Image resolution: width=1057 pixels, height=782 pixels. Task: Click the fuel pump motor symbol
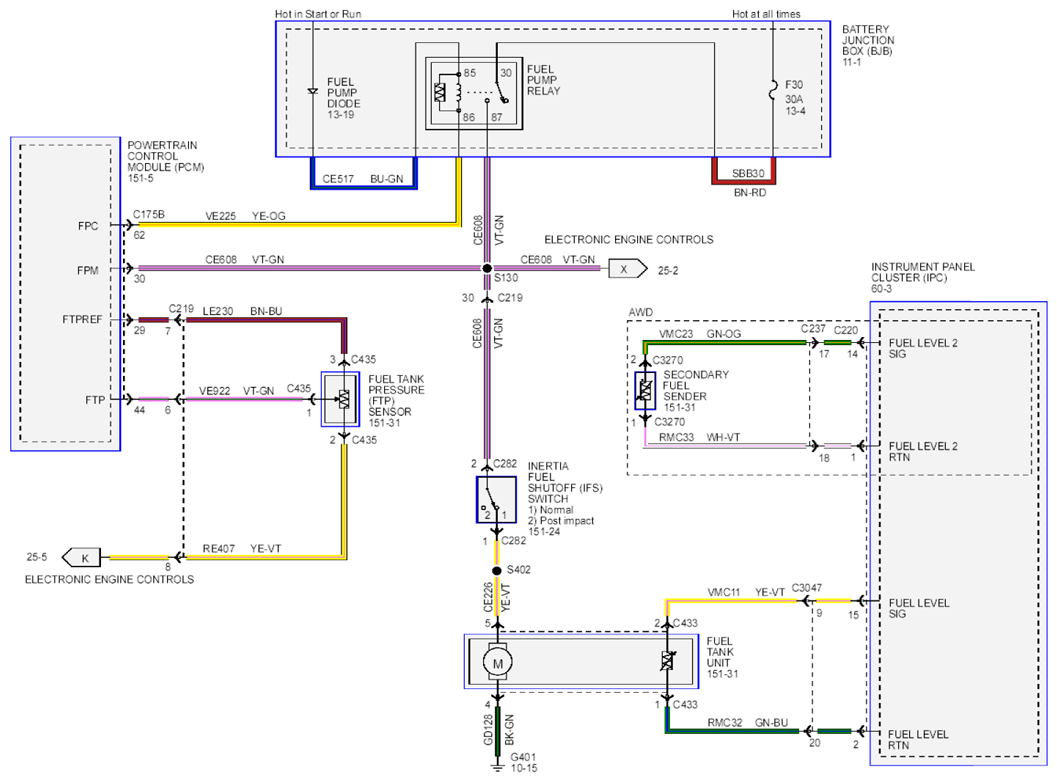tap(497, 663)
